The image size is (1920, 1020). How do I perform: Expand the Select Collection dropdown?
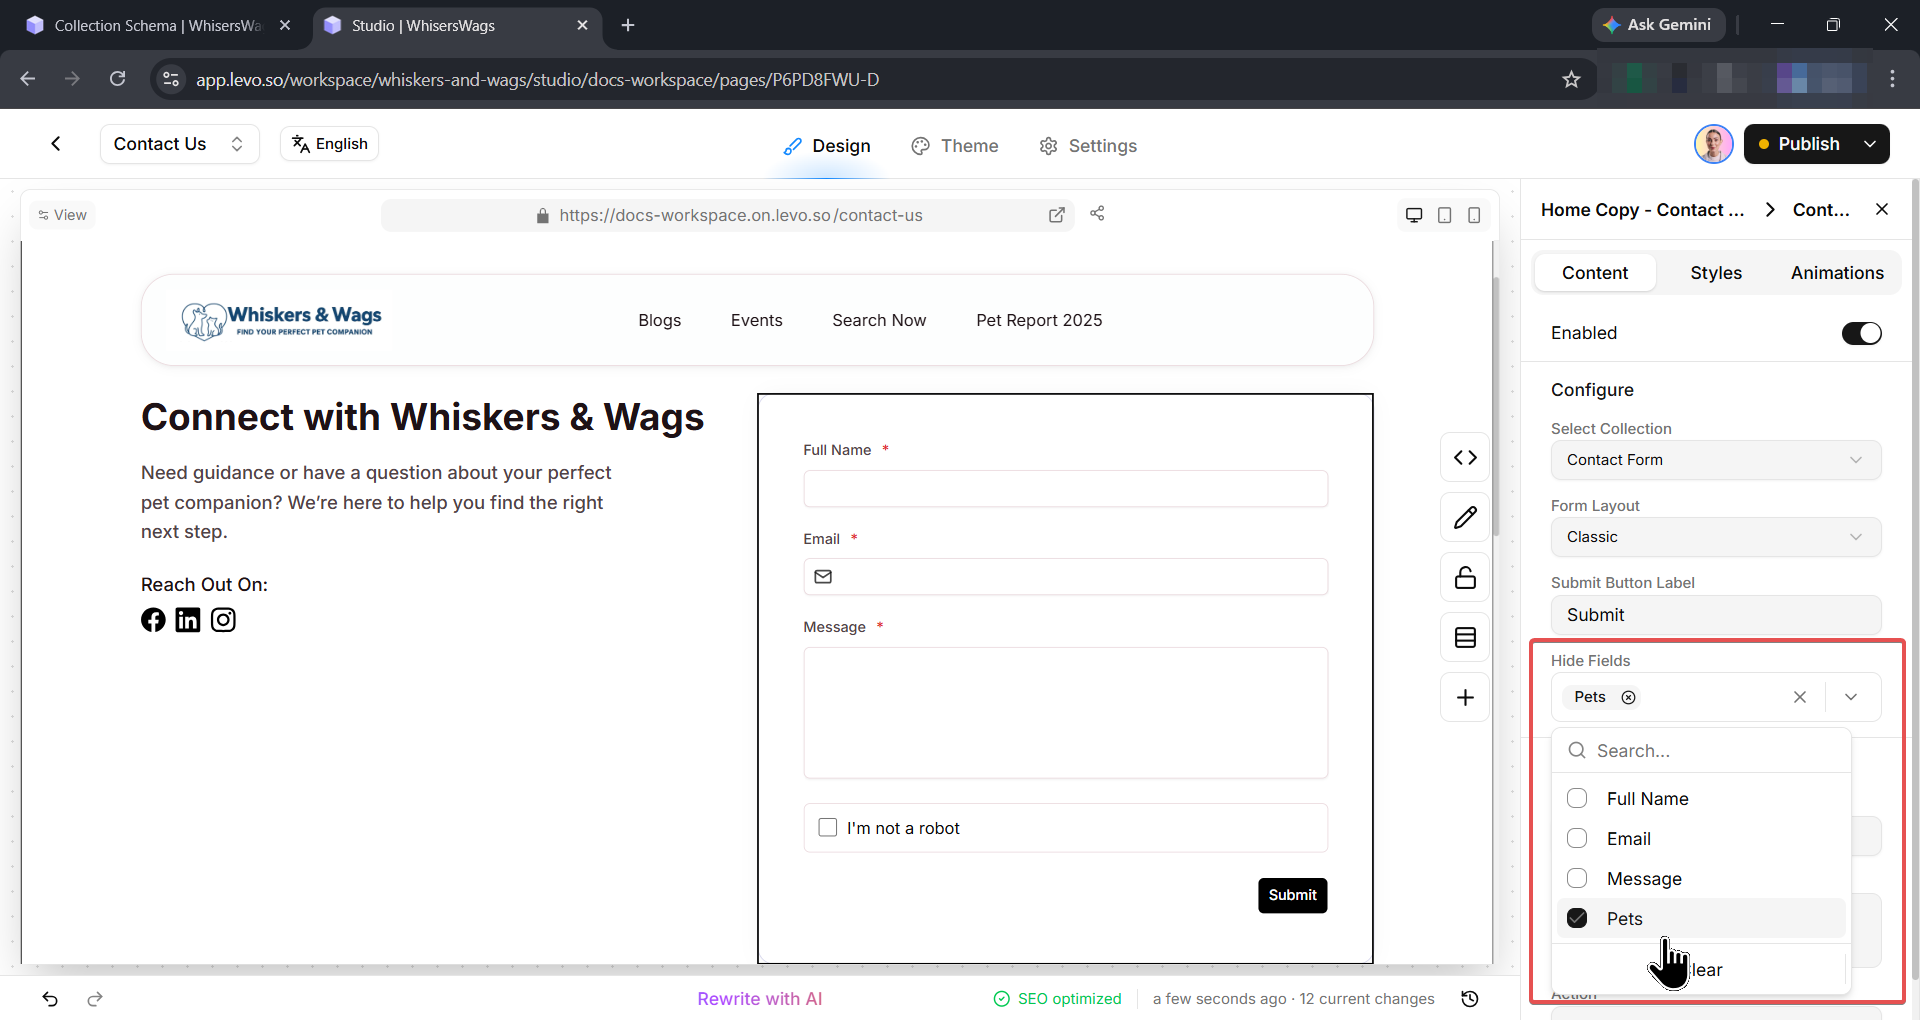[x=1715, y=460]
